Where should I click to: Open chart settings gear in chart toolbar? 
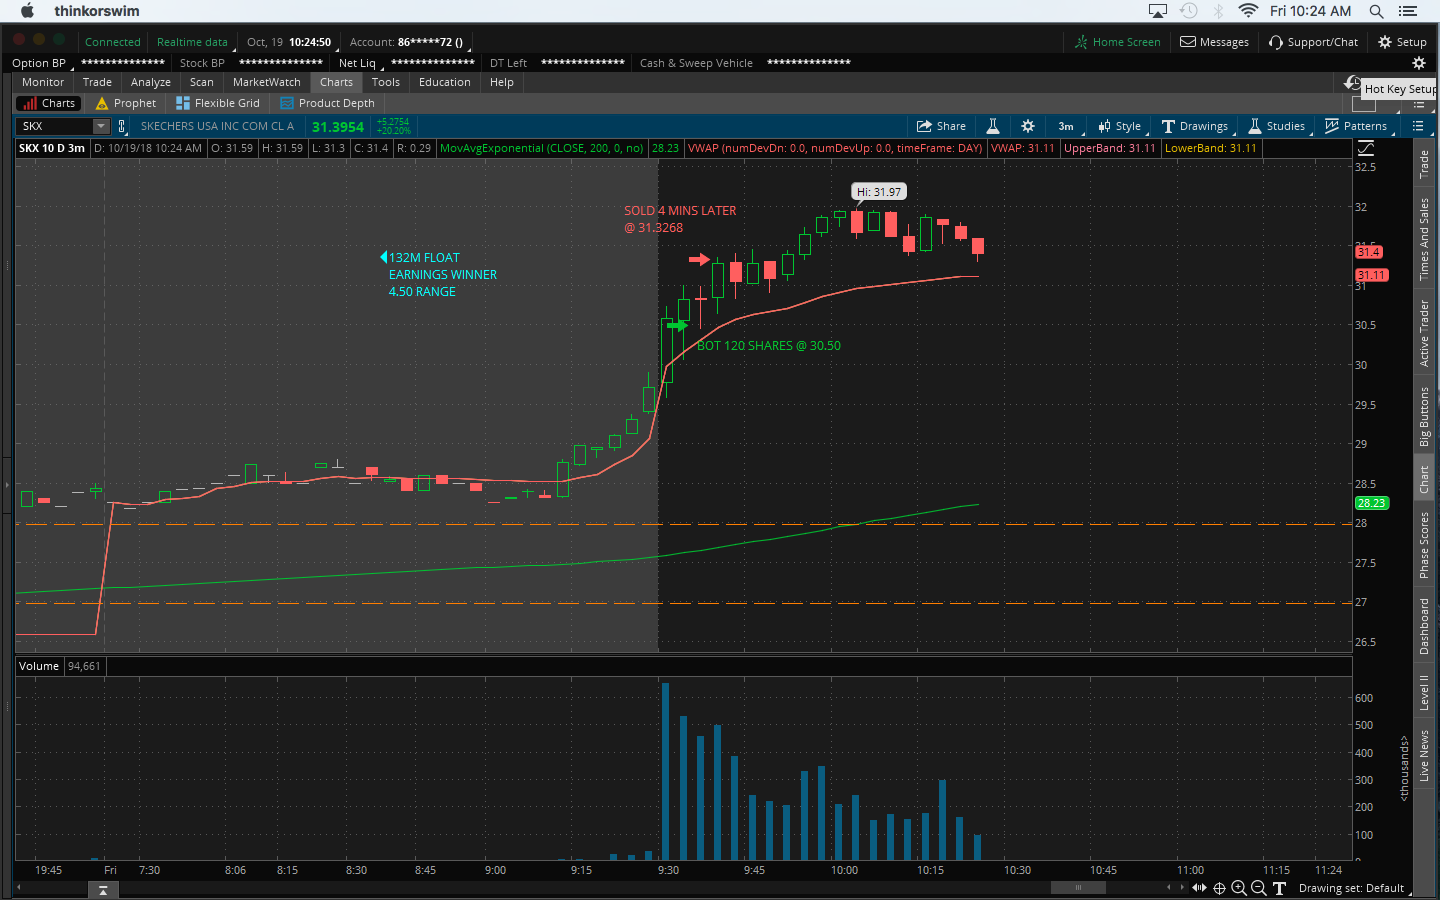1028,126
